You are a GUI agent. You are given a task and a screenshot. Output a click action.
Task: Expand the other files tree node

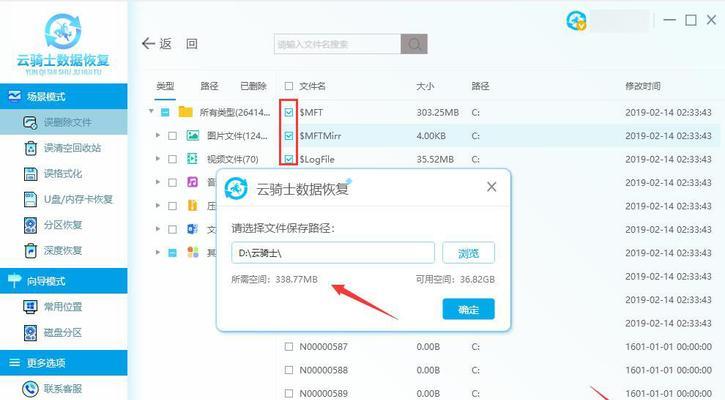(x=158, y=252)
